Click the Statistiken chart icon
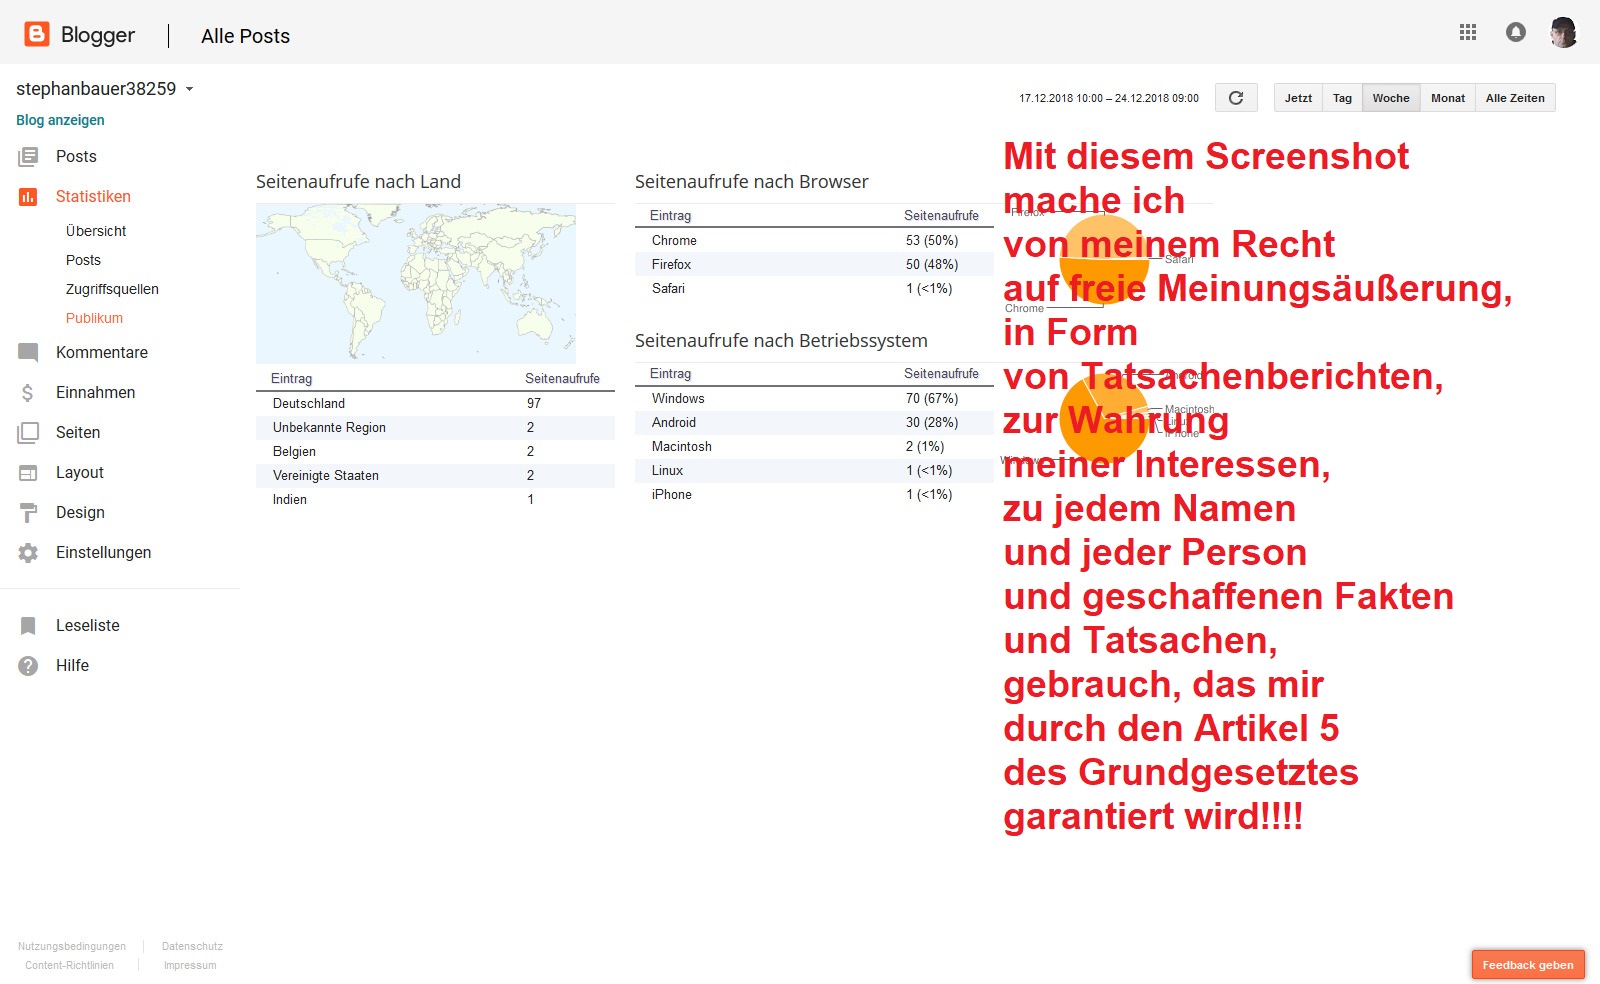 pos(28,197)
